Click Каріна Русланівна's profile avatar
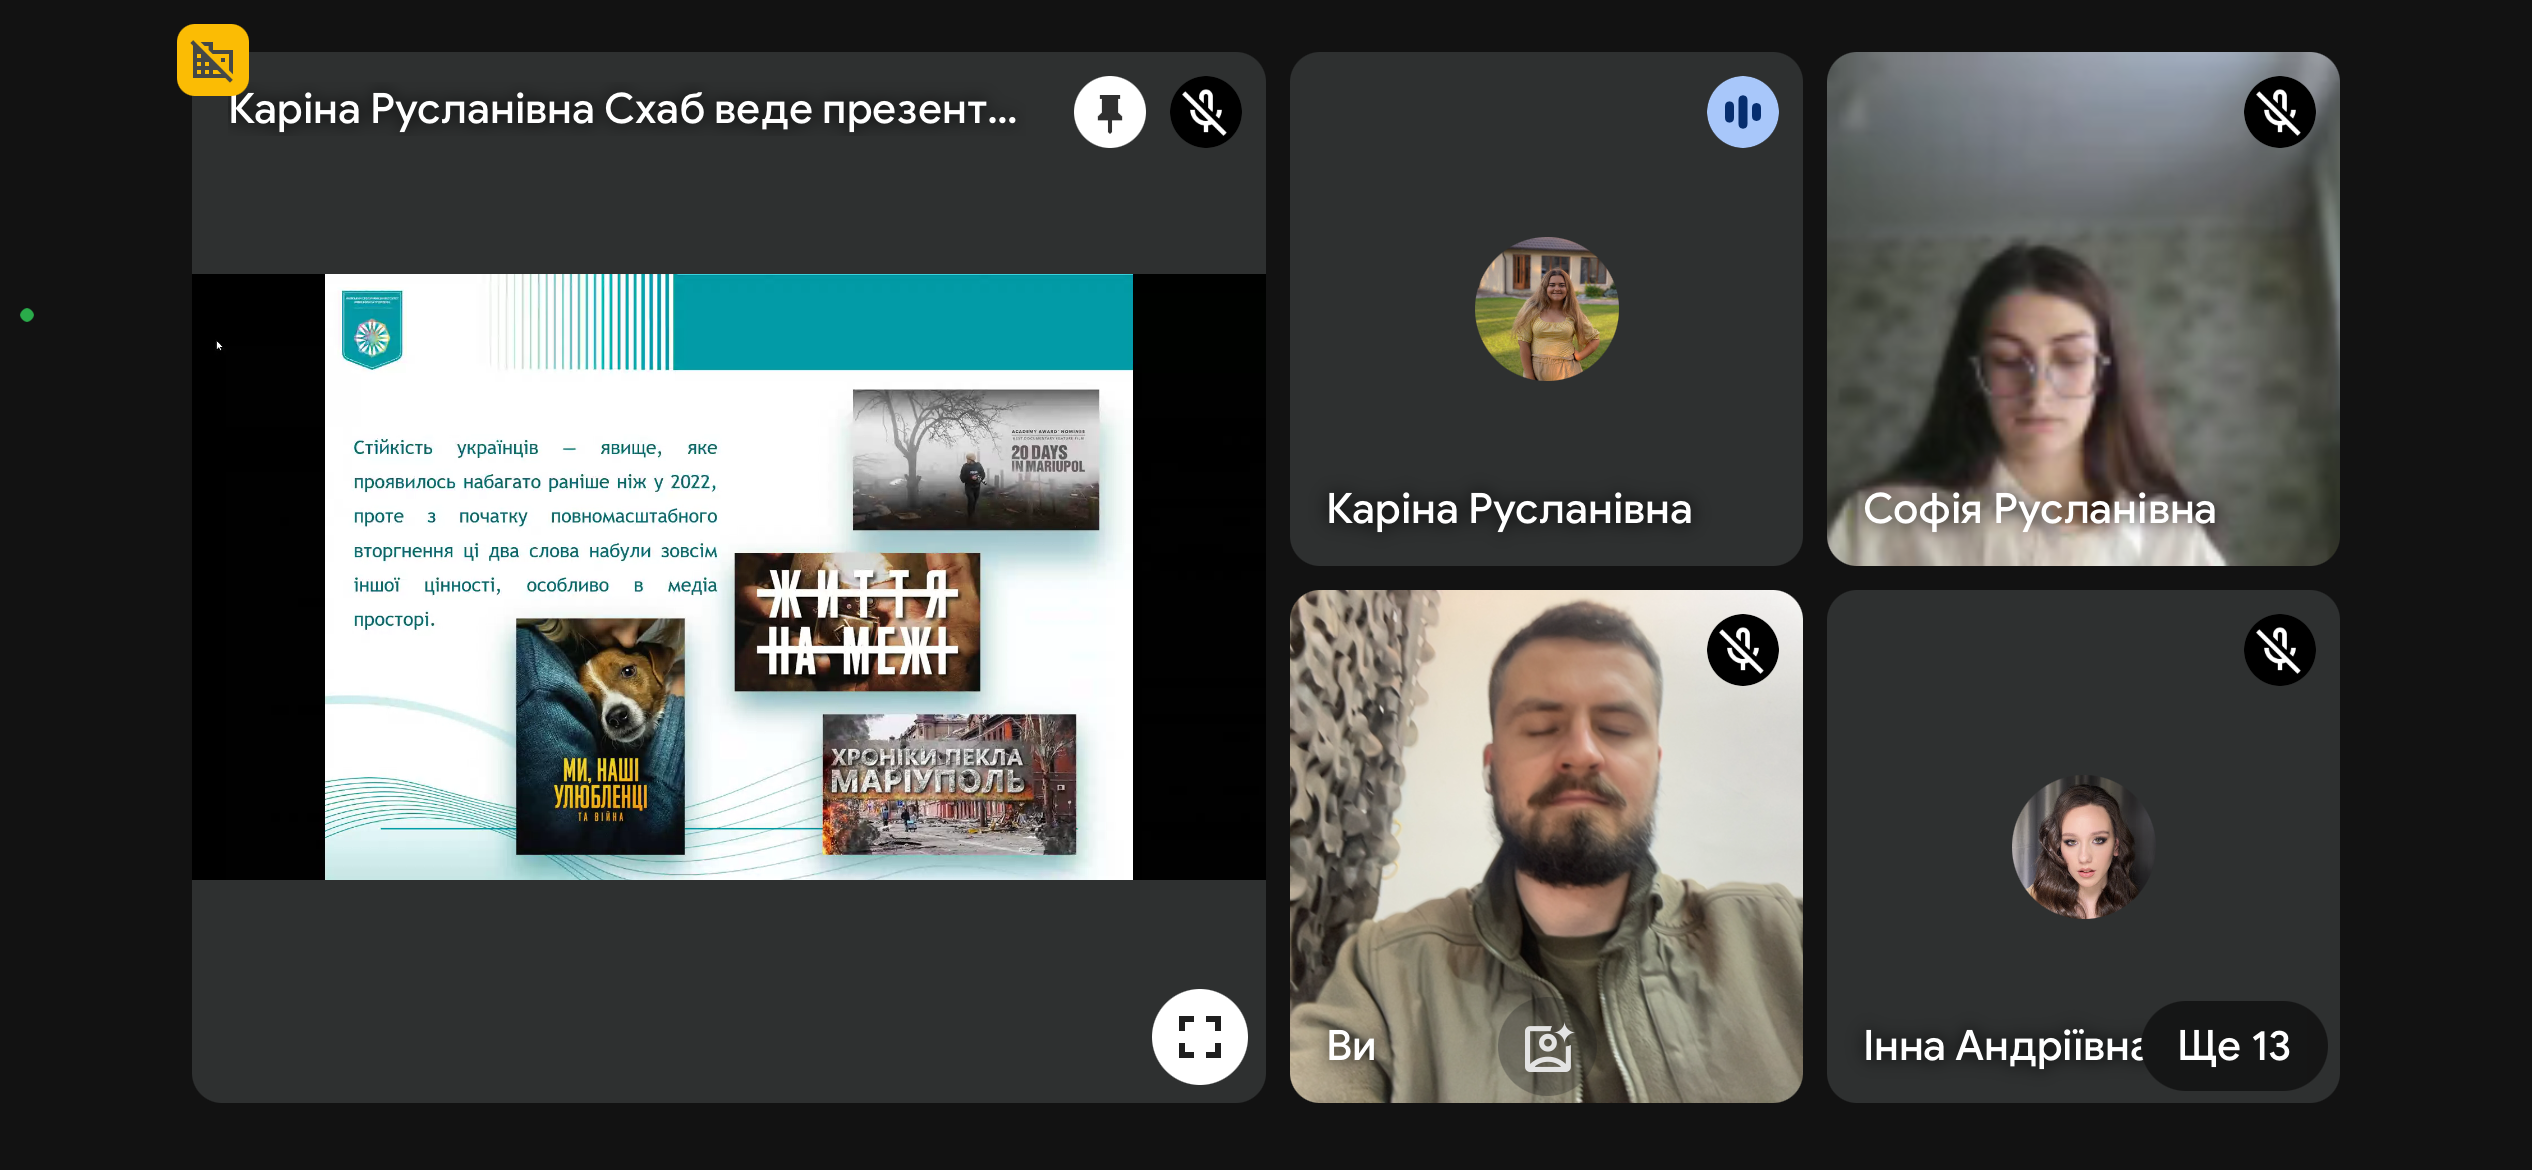Viewport: 2532px width, 1170px height. click(1546, 309)
